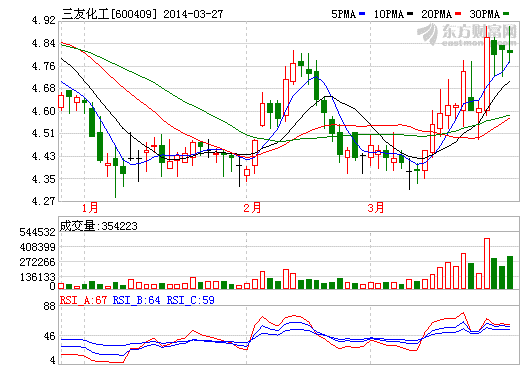This screenshot has height=365, width=520.
Task: Click the 4.43 price axis label
Action: pyautogui.click(x=43, y=156)
